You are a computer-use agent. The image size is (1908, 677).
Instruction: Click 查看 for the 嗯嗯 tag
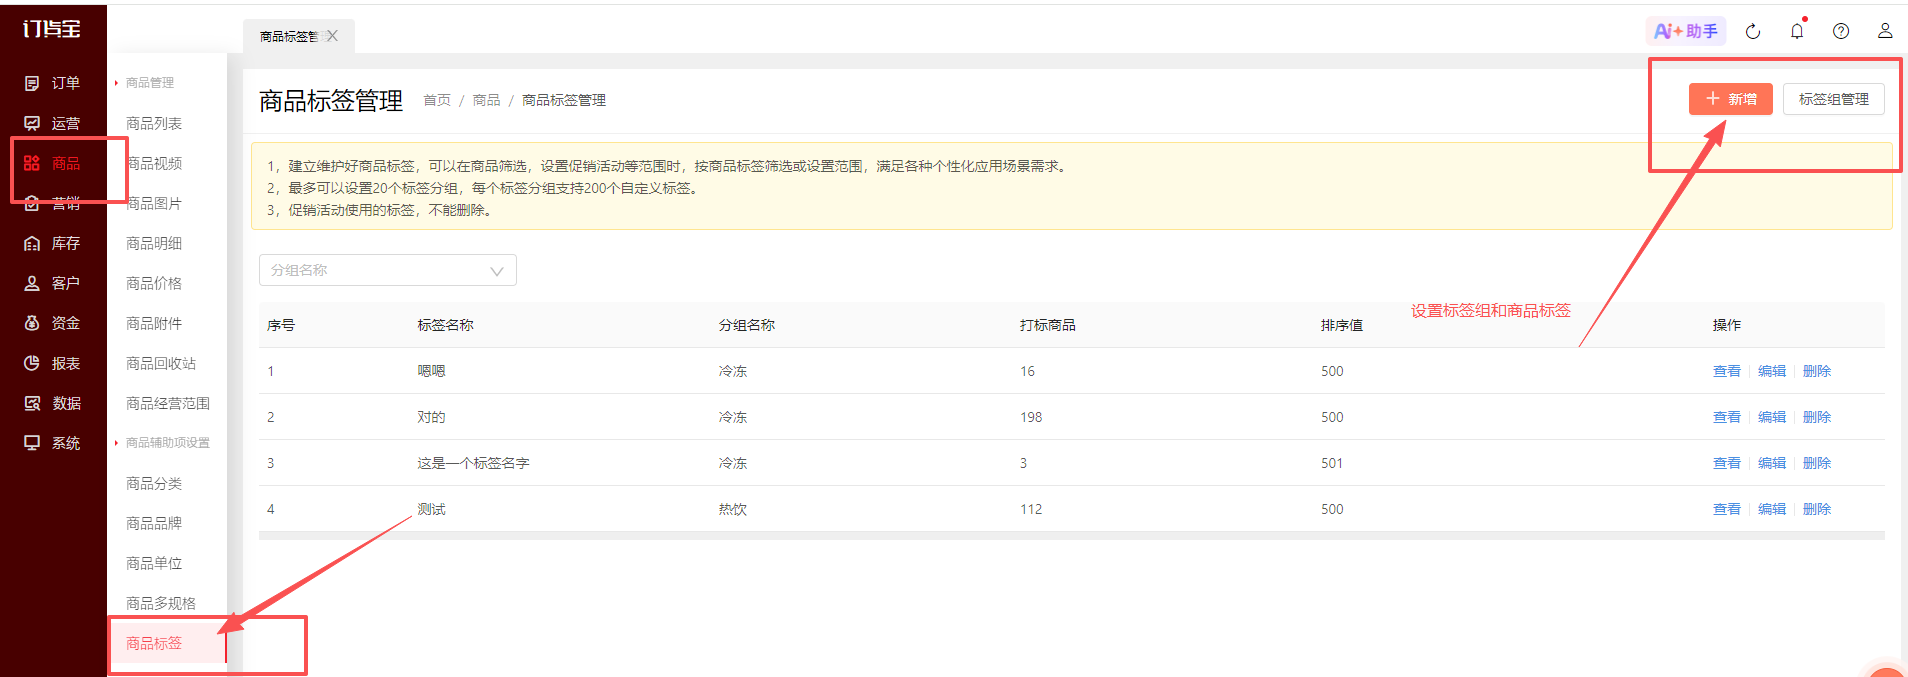(1727, 371)
